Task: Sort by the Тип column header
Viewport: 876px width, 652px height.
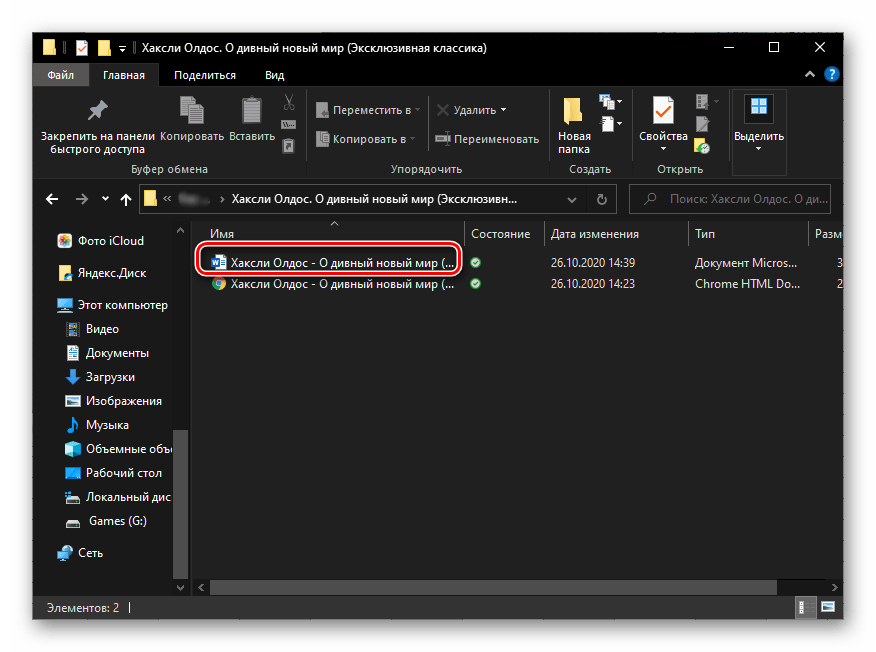Action: (x=704, y=234)
